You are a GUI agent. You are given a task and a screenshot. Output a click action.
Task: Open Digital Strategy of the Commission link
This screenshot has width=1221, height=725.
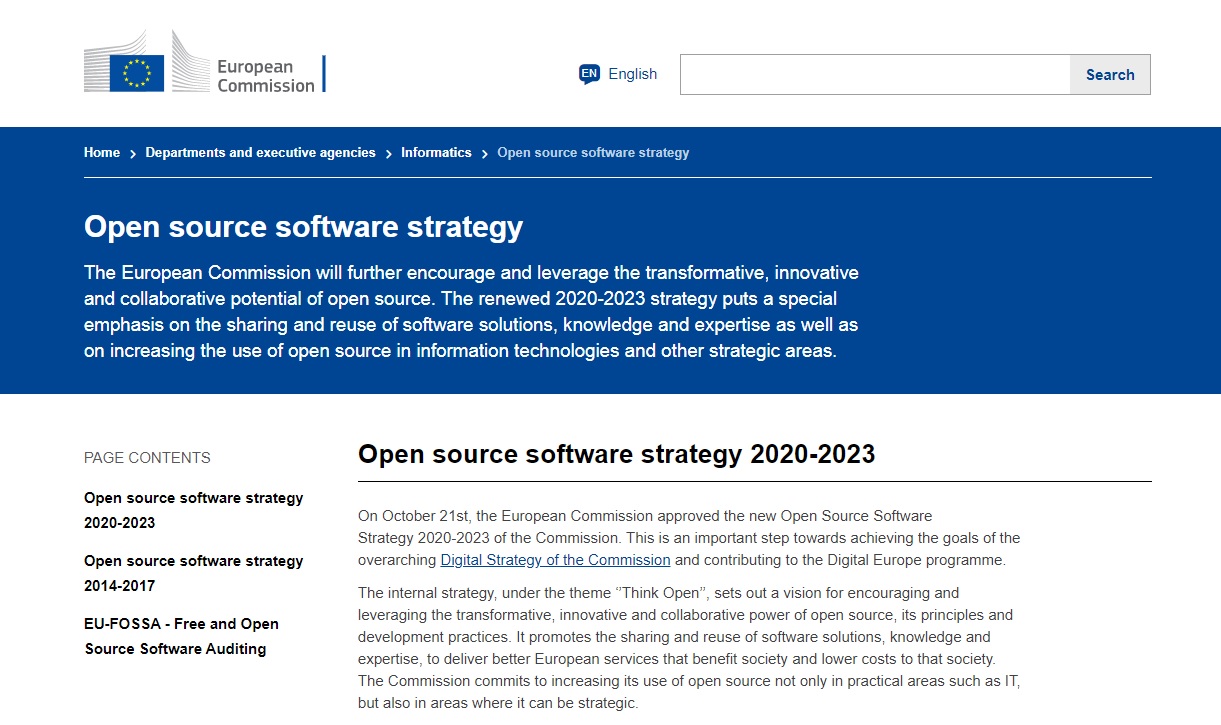click(555, 560)
